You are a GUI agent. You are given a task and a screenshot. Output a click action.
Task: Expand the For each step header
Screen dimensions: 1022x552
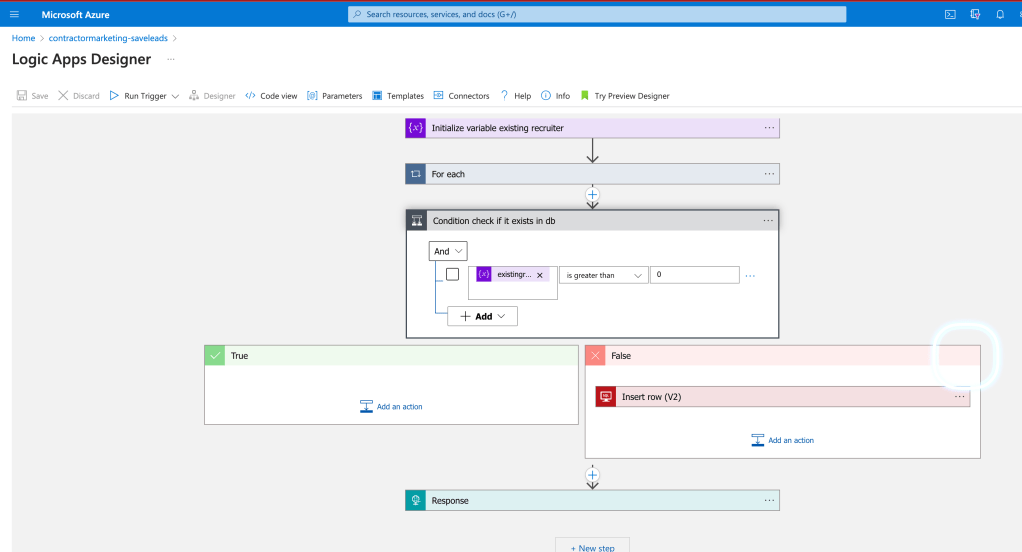click(x=592, y=174)
